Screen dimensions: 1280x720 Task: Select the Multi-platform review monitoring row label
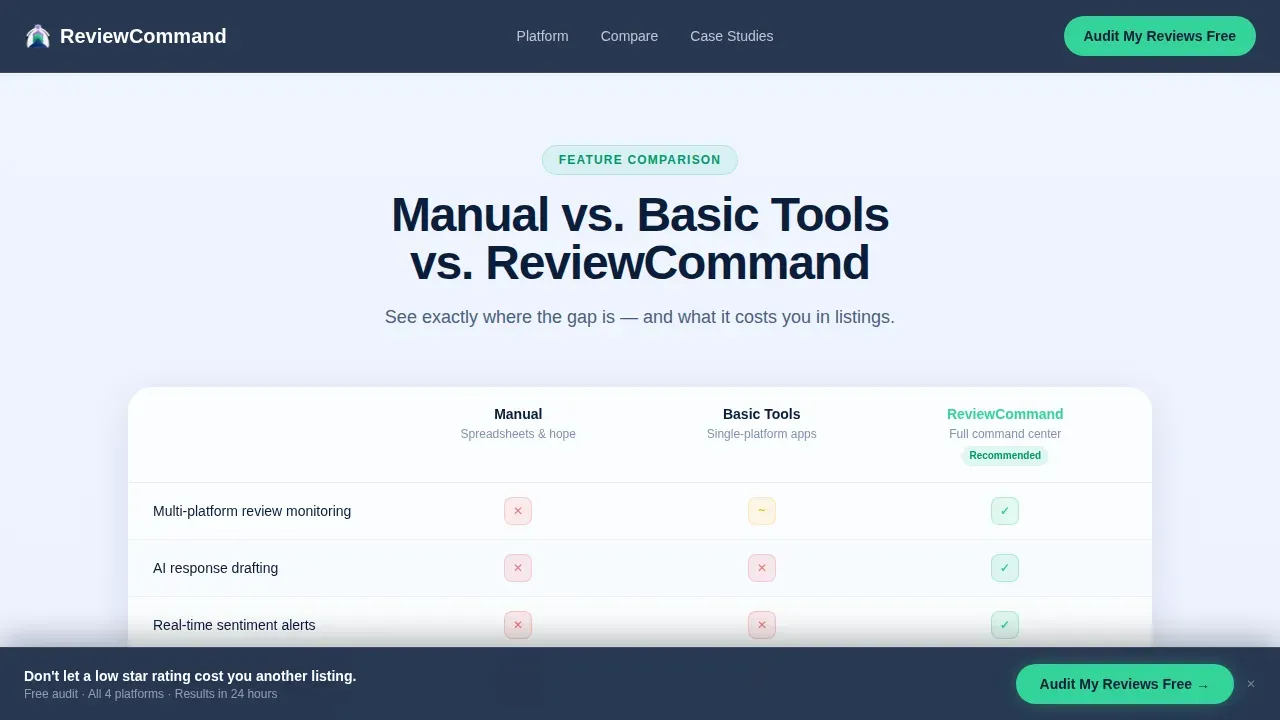[x=252, y=511]
